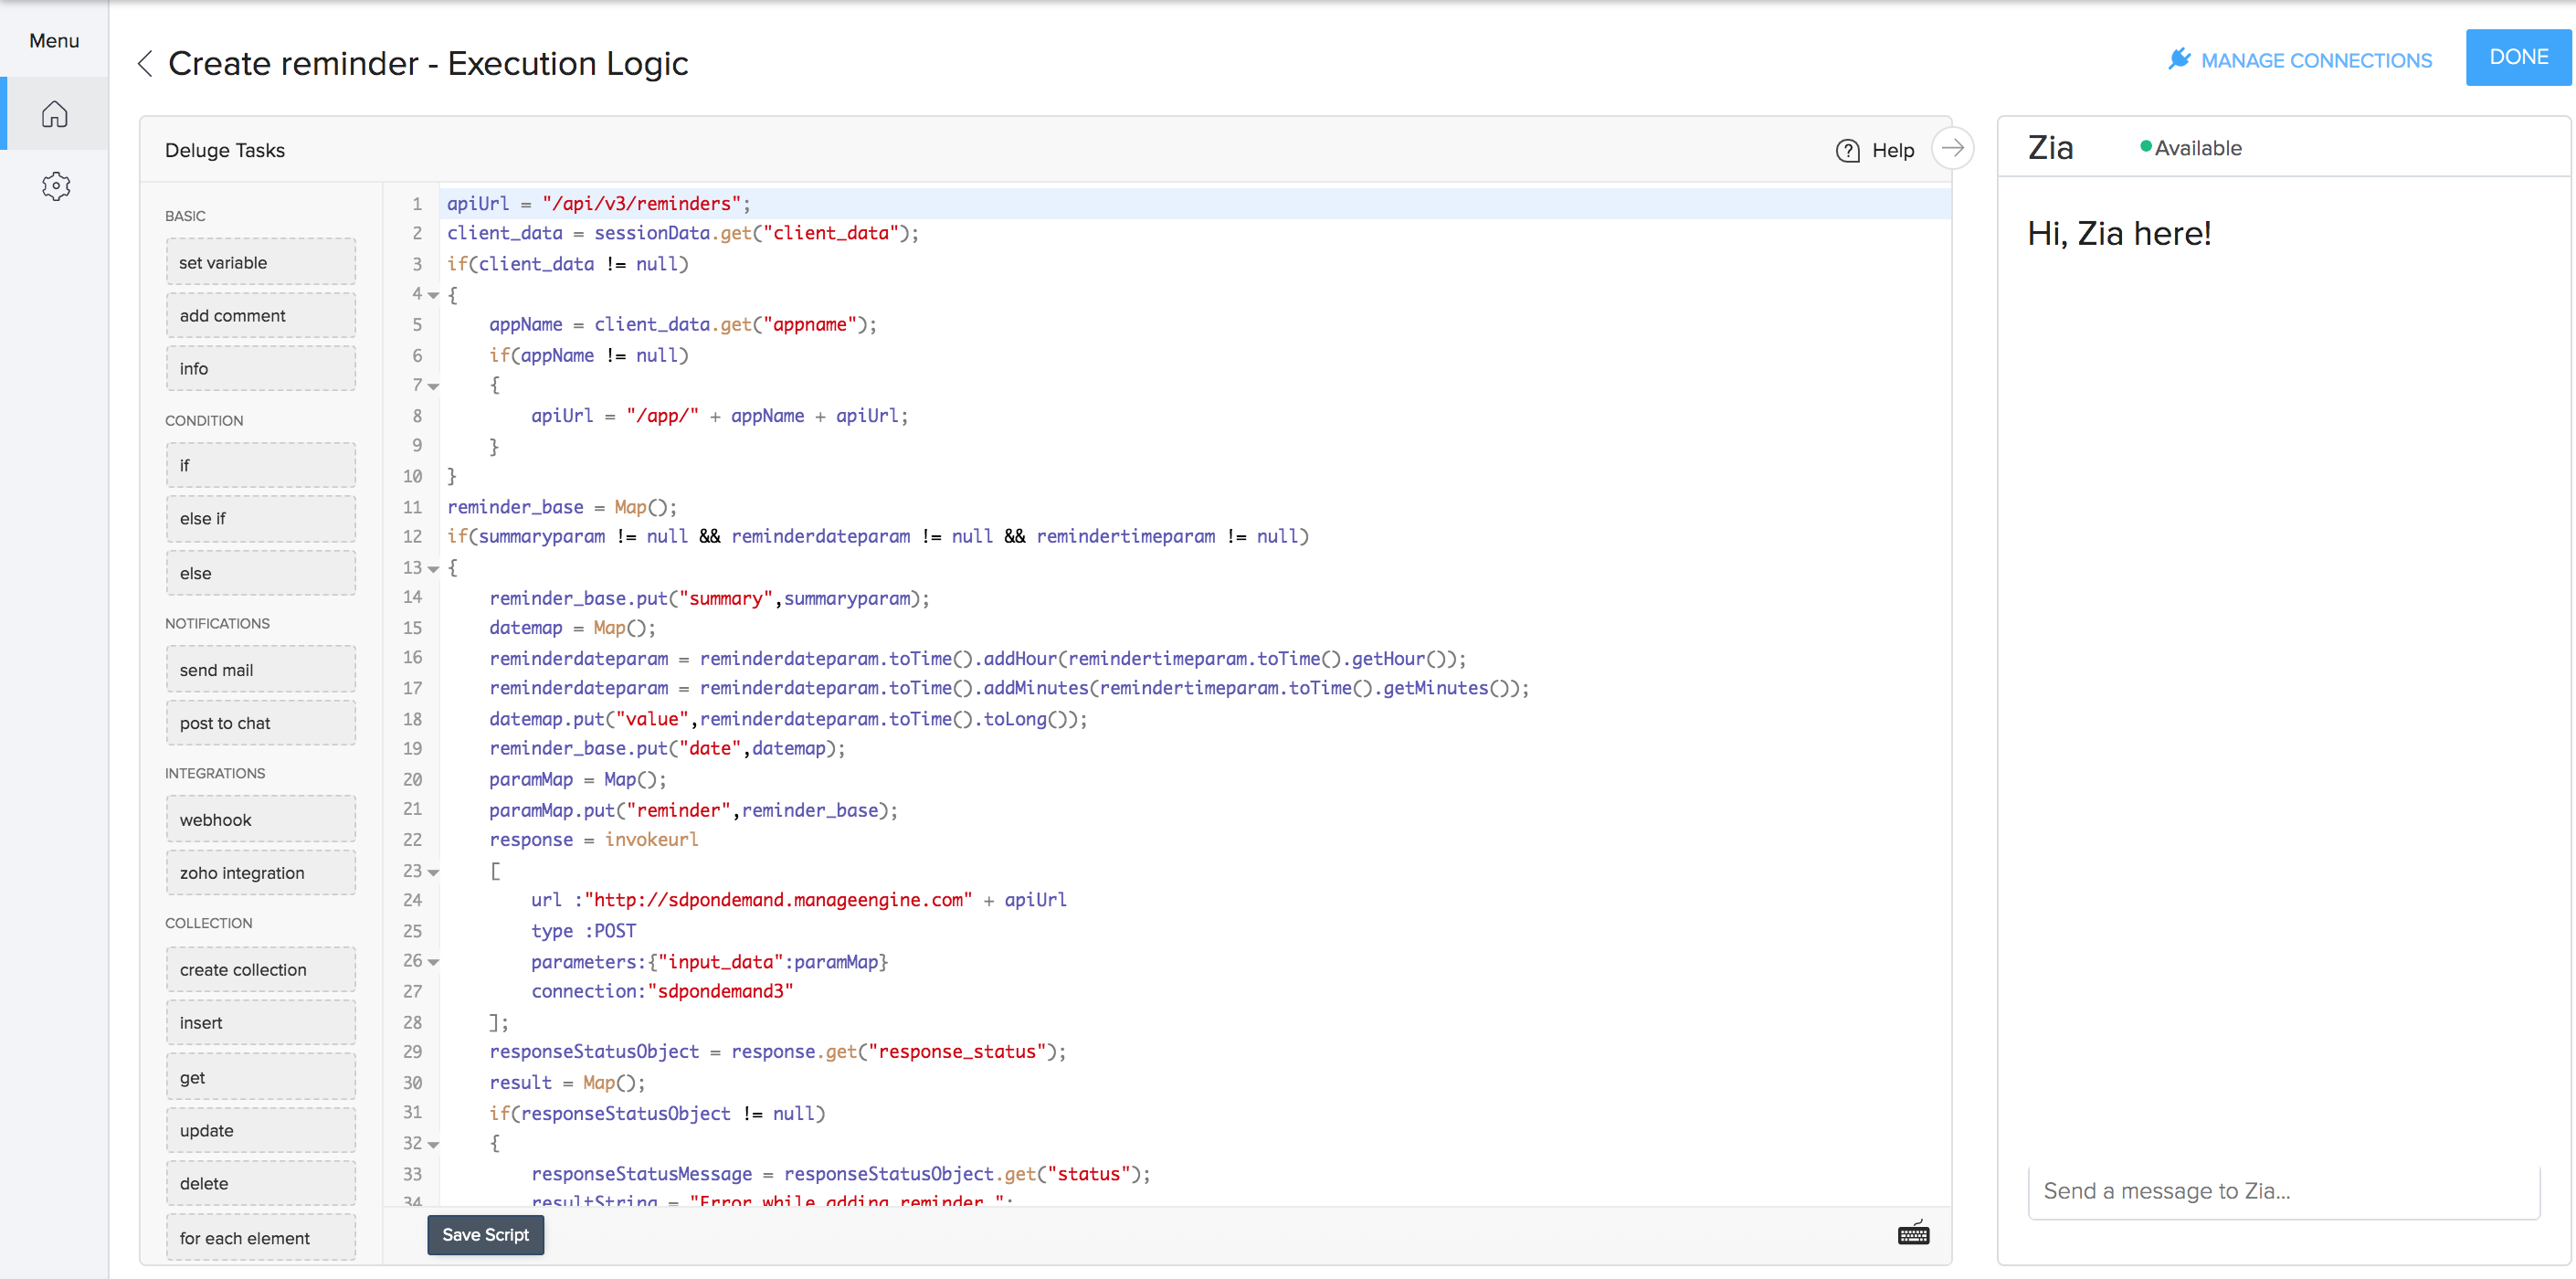2576x1279 pixels.
Task: Collapse the code block at line 7
Action: pyautogui.click(x=433, y=386)
